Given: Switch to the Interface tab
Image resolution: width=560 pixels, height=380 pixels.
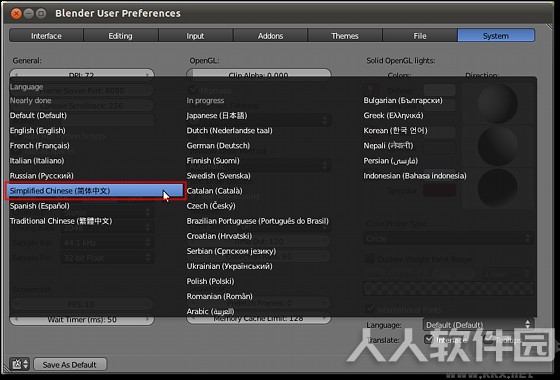Looking at the screenshot, I should [x=46, y=36].
